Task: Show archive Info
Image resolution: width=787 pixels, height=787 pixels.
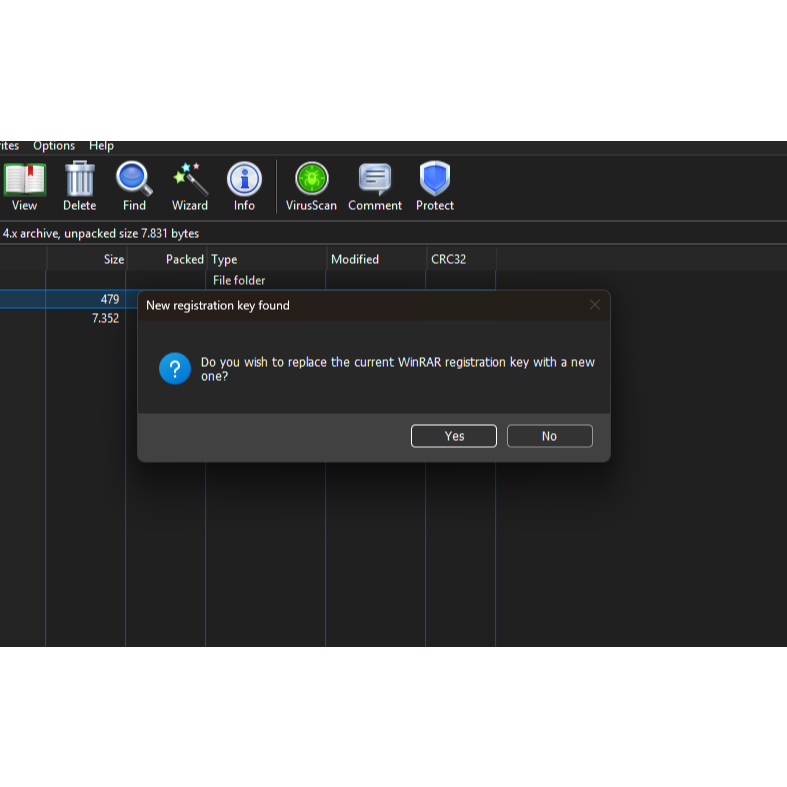Action: point(244,187)
